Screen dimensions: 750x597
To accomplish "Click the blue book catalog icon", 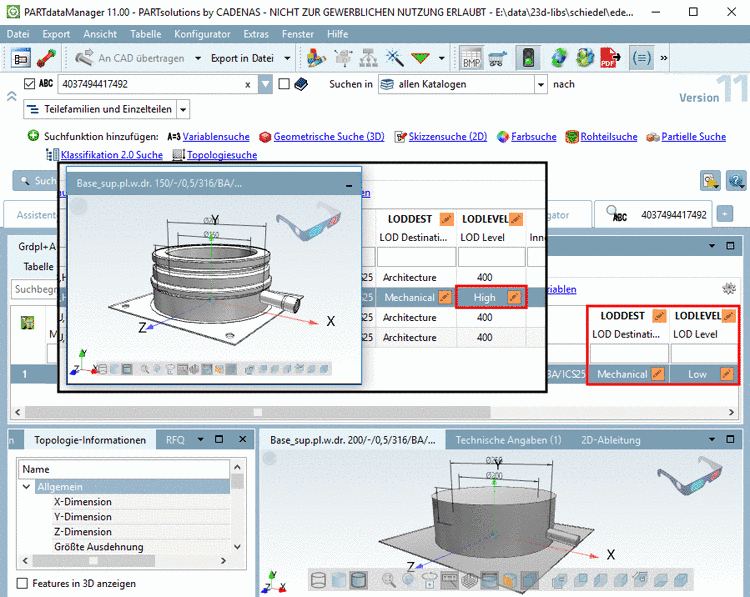I will (x=301, y=84).
